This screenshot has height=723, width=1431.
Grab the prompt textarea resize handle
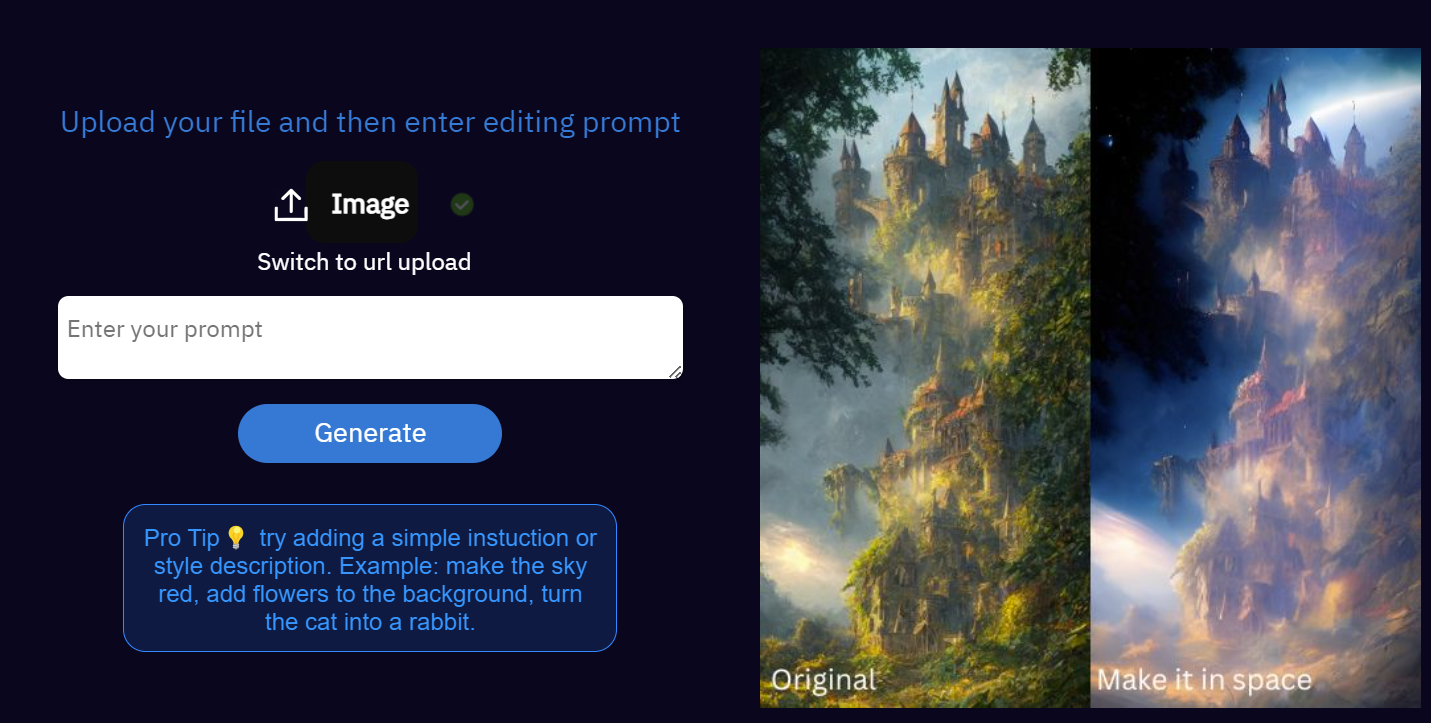point(675,371)
